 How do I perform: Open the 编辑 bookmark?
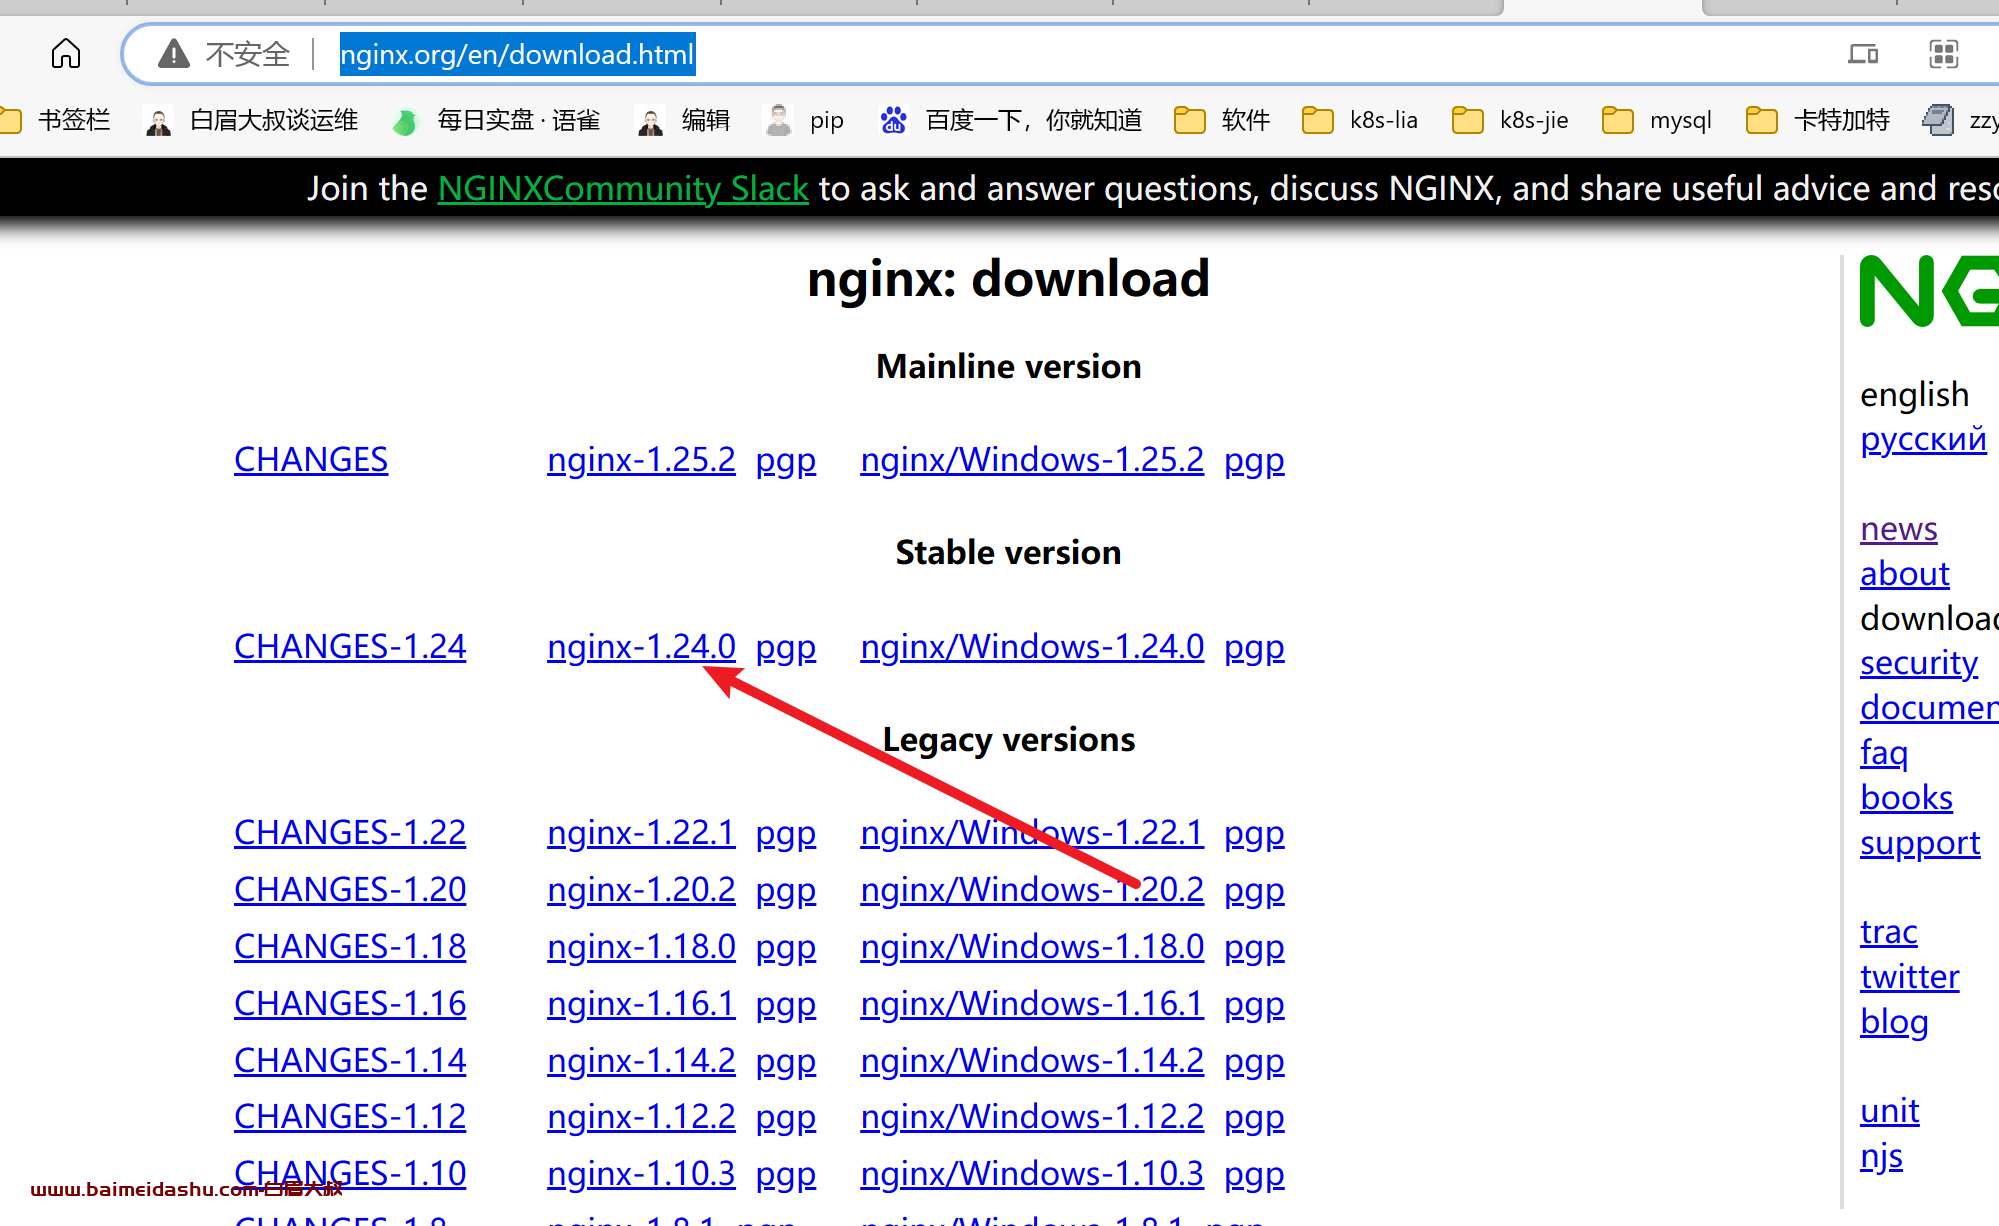684,120
